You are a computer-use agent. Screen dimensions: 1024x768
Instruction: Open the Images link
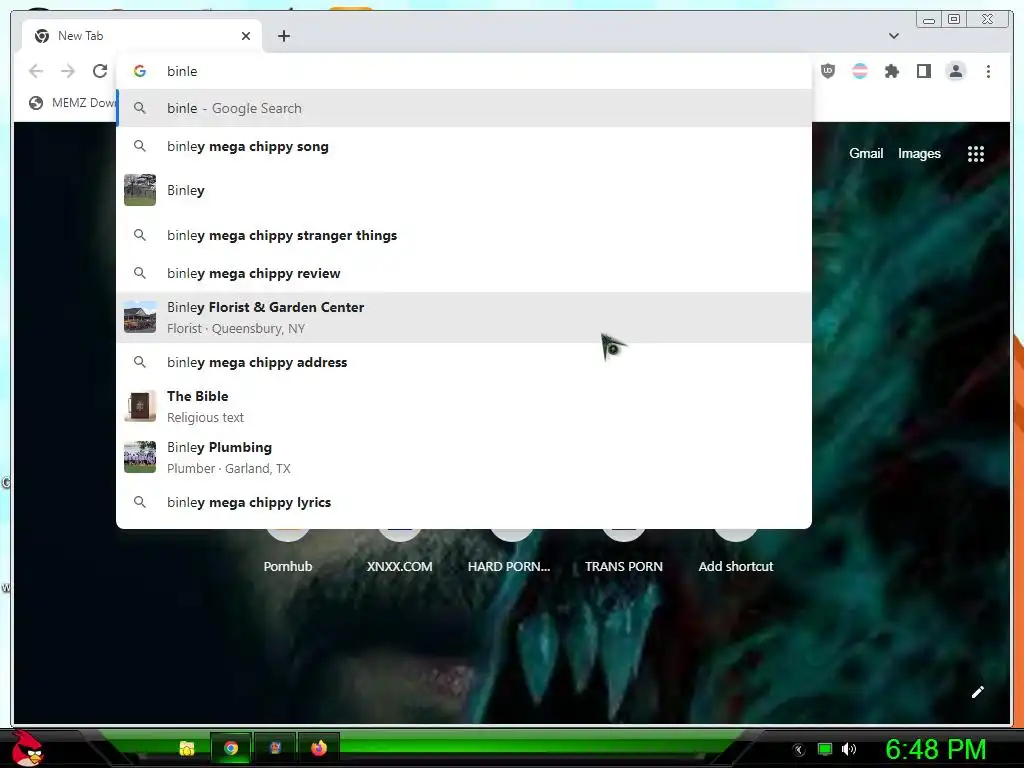coord(919,153)
